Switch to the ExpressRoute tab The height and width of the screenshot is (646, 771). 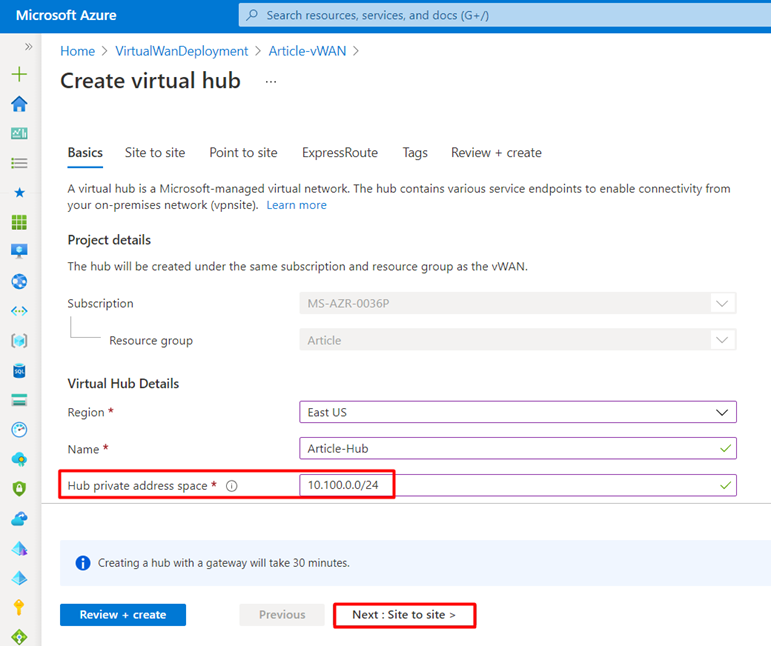340,152
